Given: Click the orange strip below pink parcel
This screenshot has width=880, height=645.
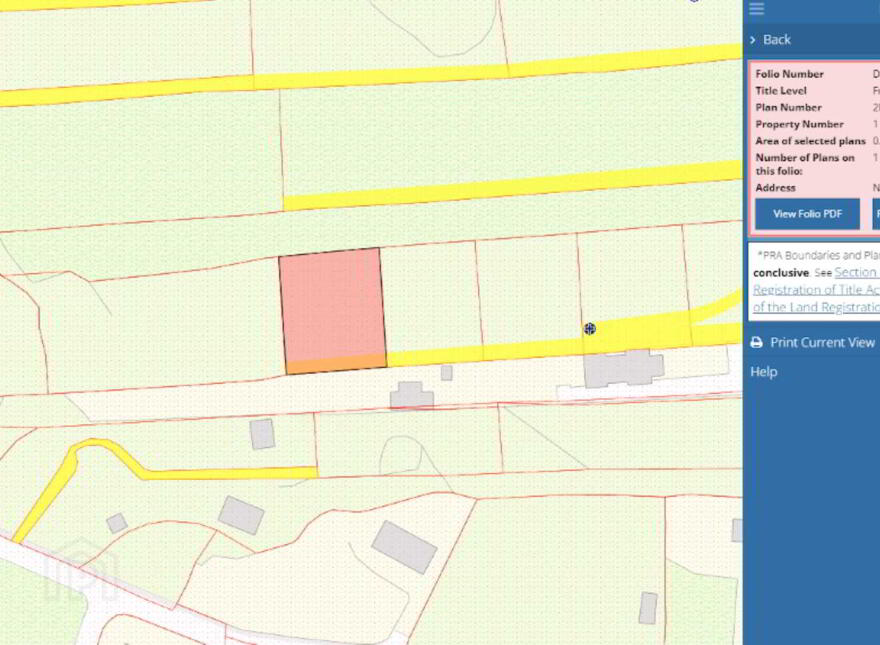Looking at the screenshot, I should click(x=336, y=364).
